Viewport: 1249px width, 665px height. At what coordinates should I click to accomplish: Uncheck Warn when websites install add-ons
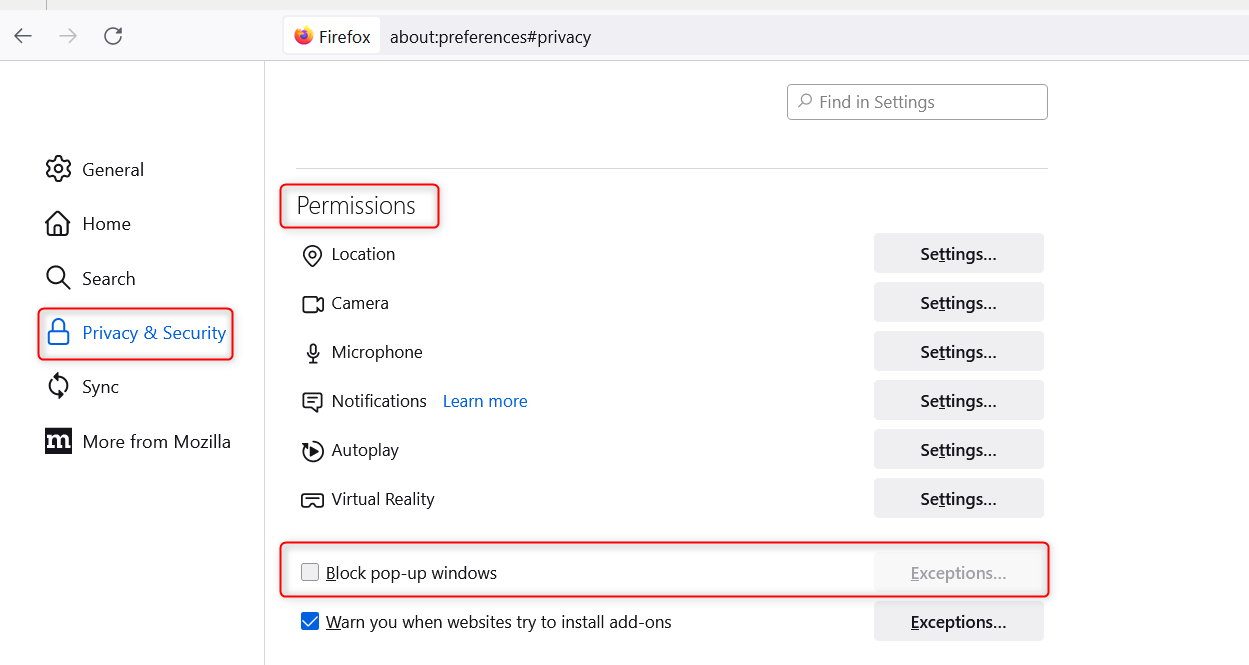310,622
